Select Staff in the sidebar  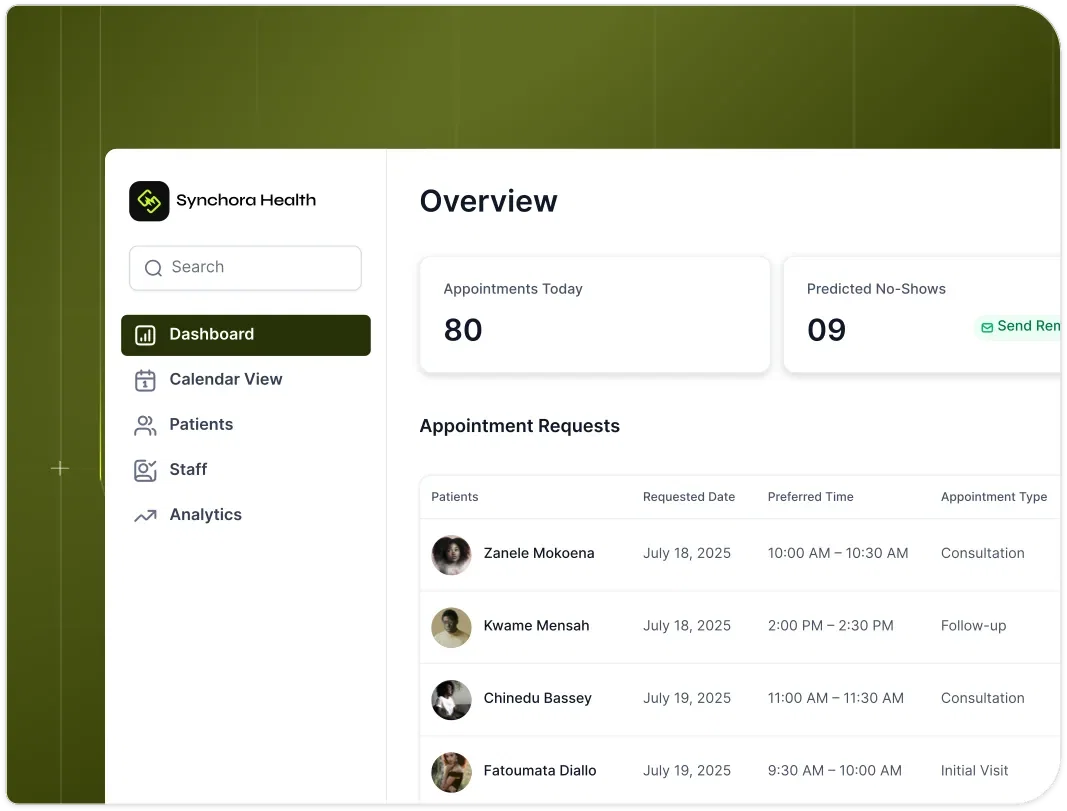click(x=246, y=469)
